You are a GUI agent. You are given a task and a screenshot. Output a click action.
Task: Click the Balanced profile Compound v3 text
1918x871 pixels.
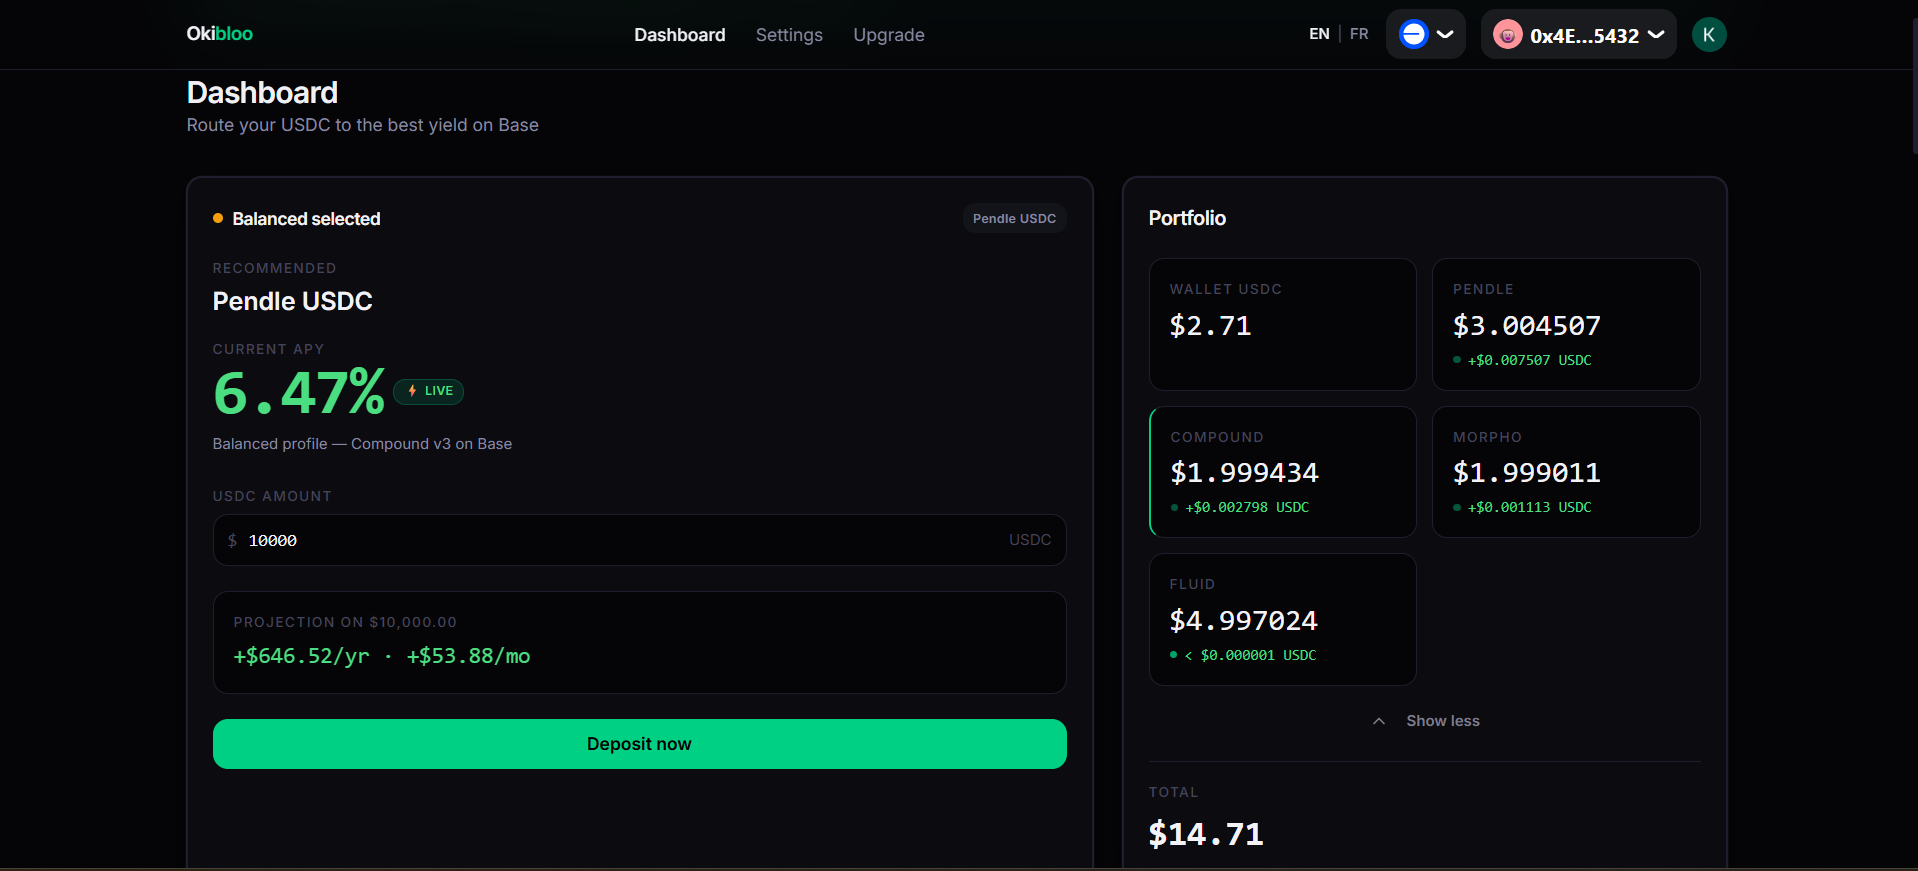pyautogui.click(x=362, y=444)
